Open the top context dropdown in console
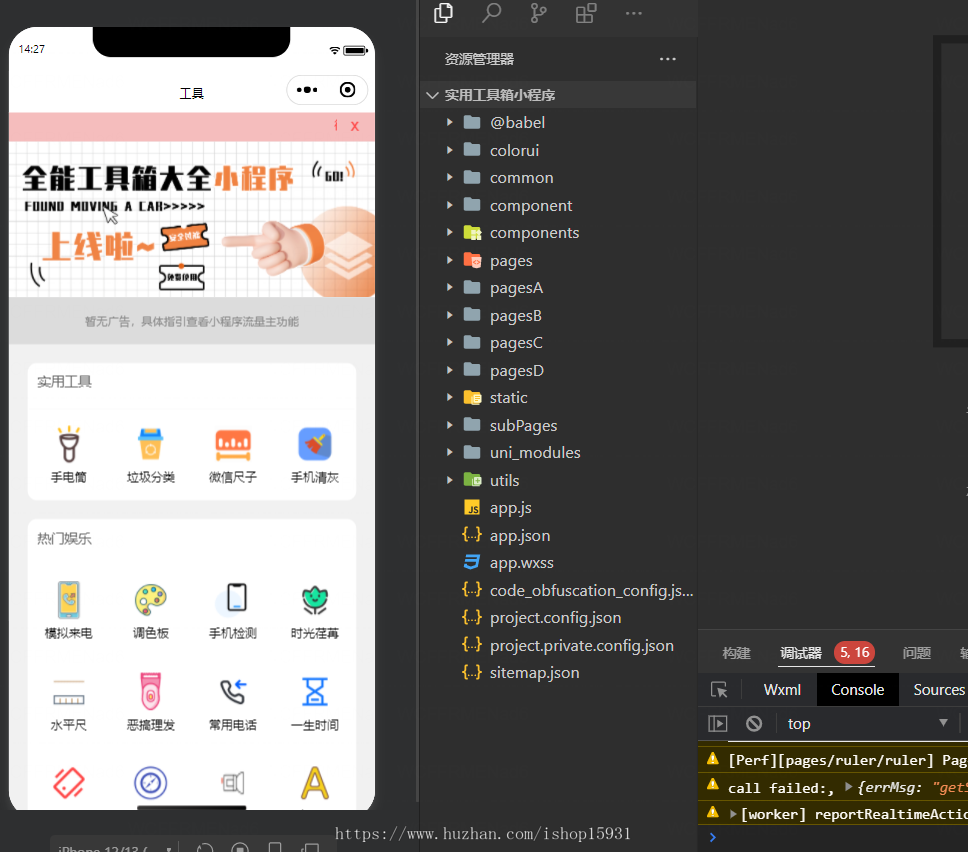This screenshot has width=968, height=852. [x=866, y=724]
